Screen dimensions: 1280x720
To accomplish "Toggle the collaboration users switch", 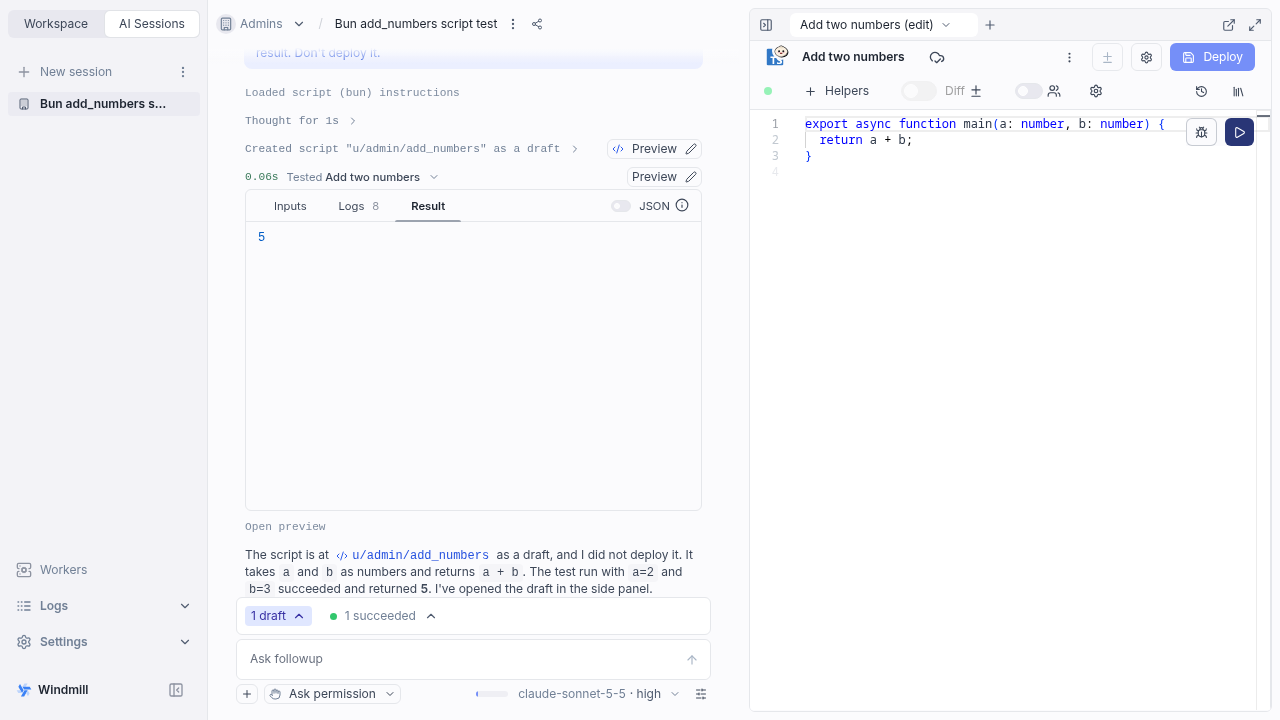I will [1028, 91].
